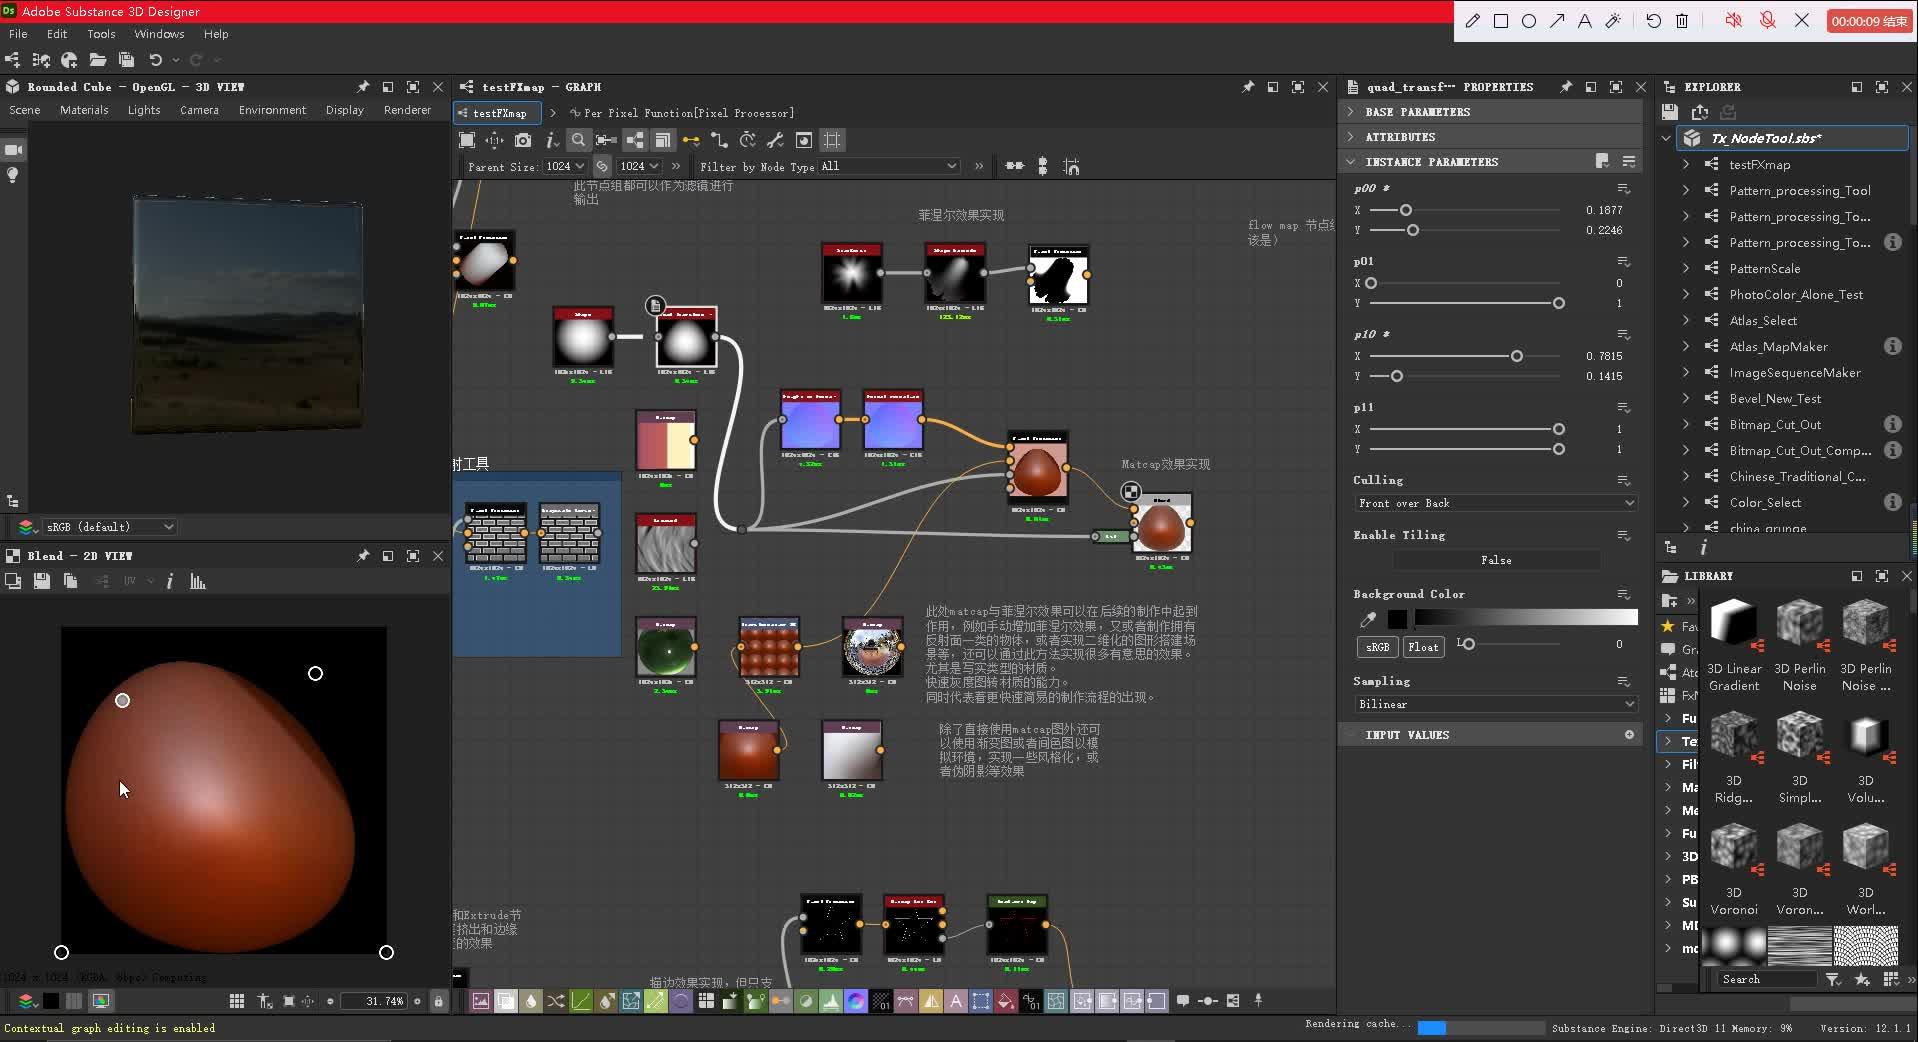Toggle Enable Tiling False button
Image resolution: width=1918 pixels, height=1042 pixels.
click(x=1495, y=560)
